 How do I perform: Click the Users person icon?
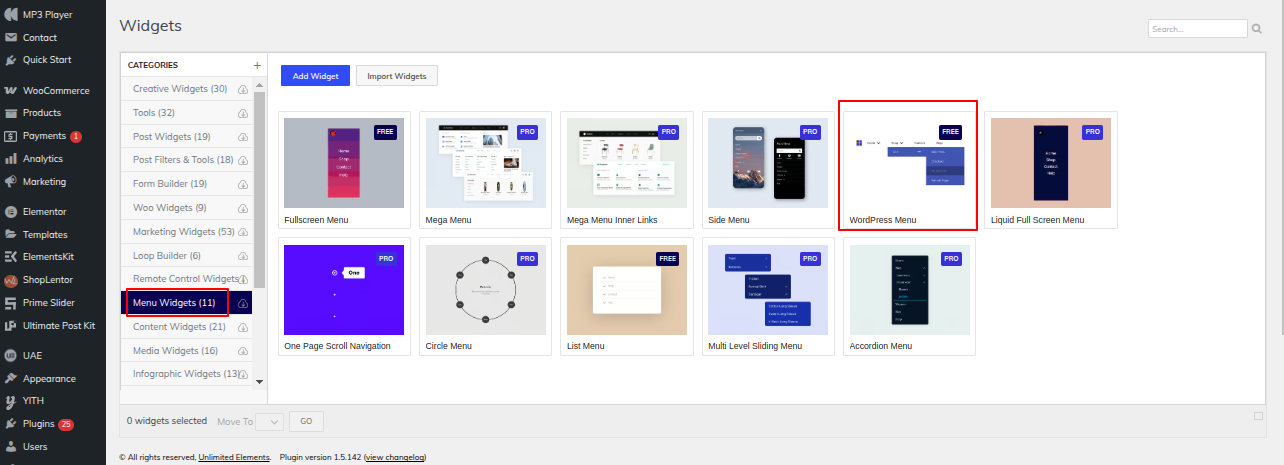coord(11,447)
